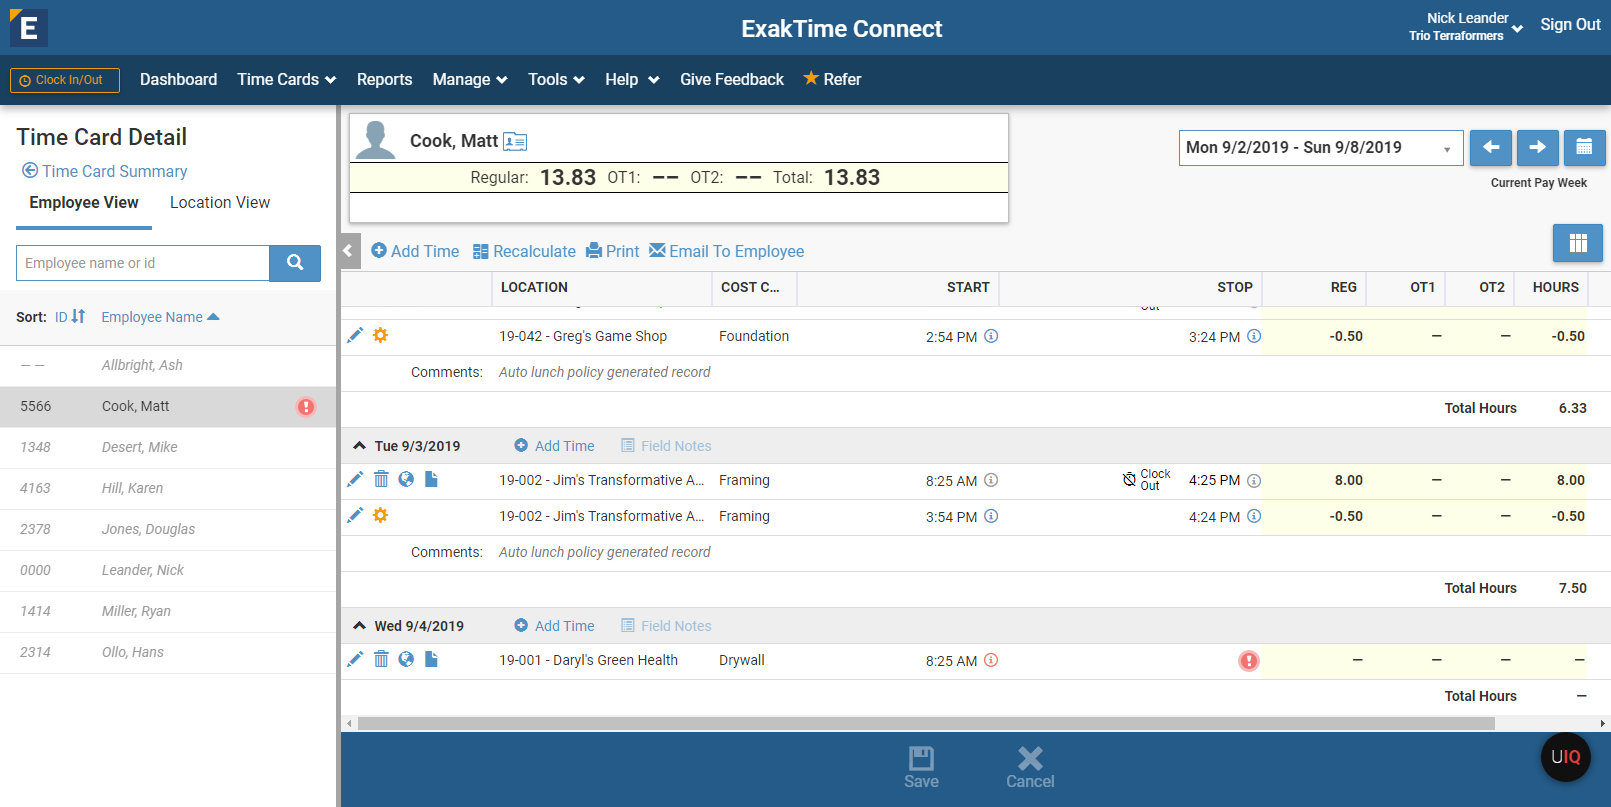Screen dimensions: 1611x807
Task: Delete the Tue 9/3 Framing 8:25 AM record
Action: [381, 480]
